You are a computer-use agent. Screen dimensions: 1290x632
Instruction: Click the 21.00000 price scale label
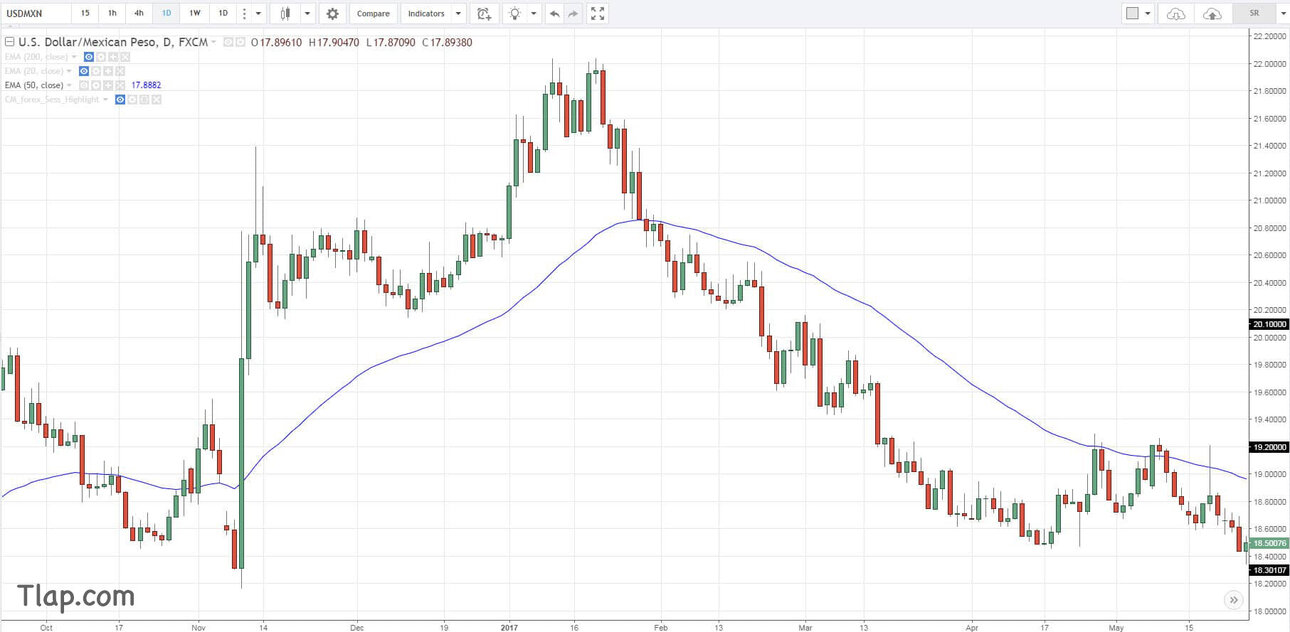pos(1269,201)
